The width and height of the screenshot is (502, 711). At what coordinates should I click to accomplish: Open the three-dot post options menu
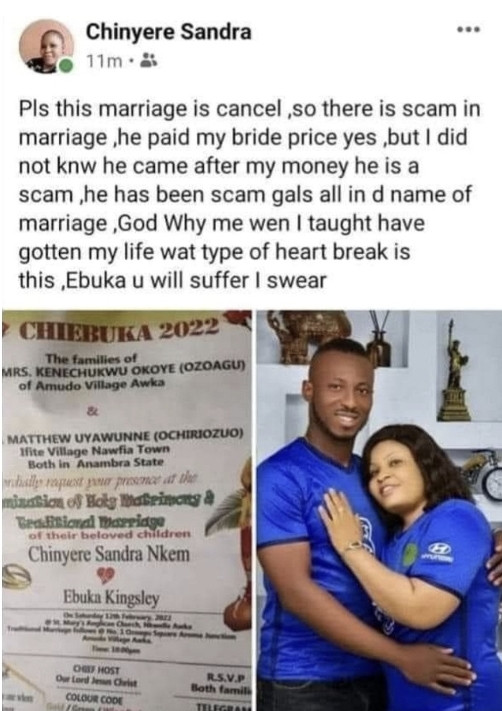coord(469,30)
